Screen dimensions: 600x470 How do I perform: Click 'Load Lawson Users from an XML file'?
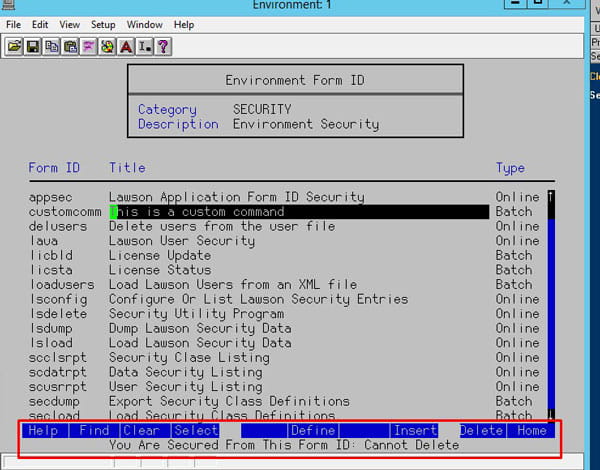(233, 285)
